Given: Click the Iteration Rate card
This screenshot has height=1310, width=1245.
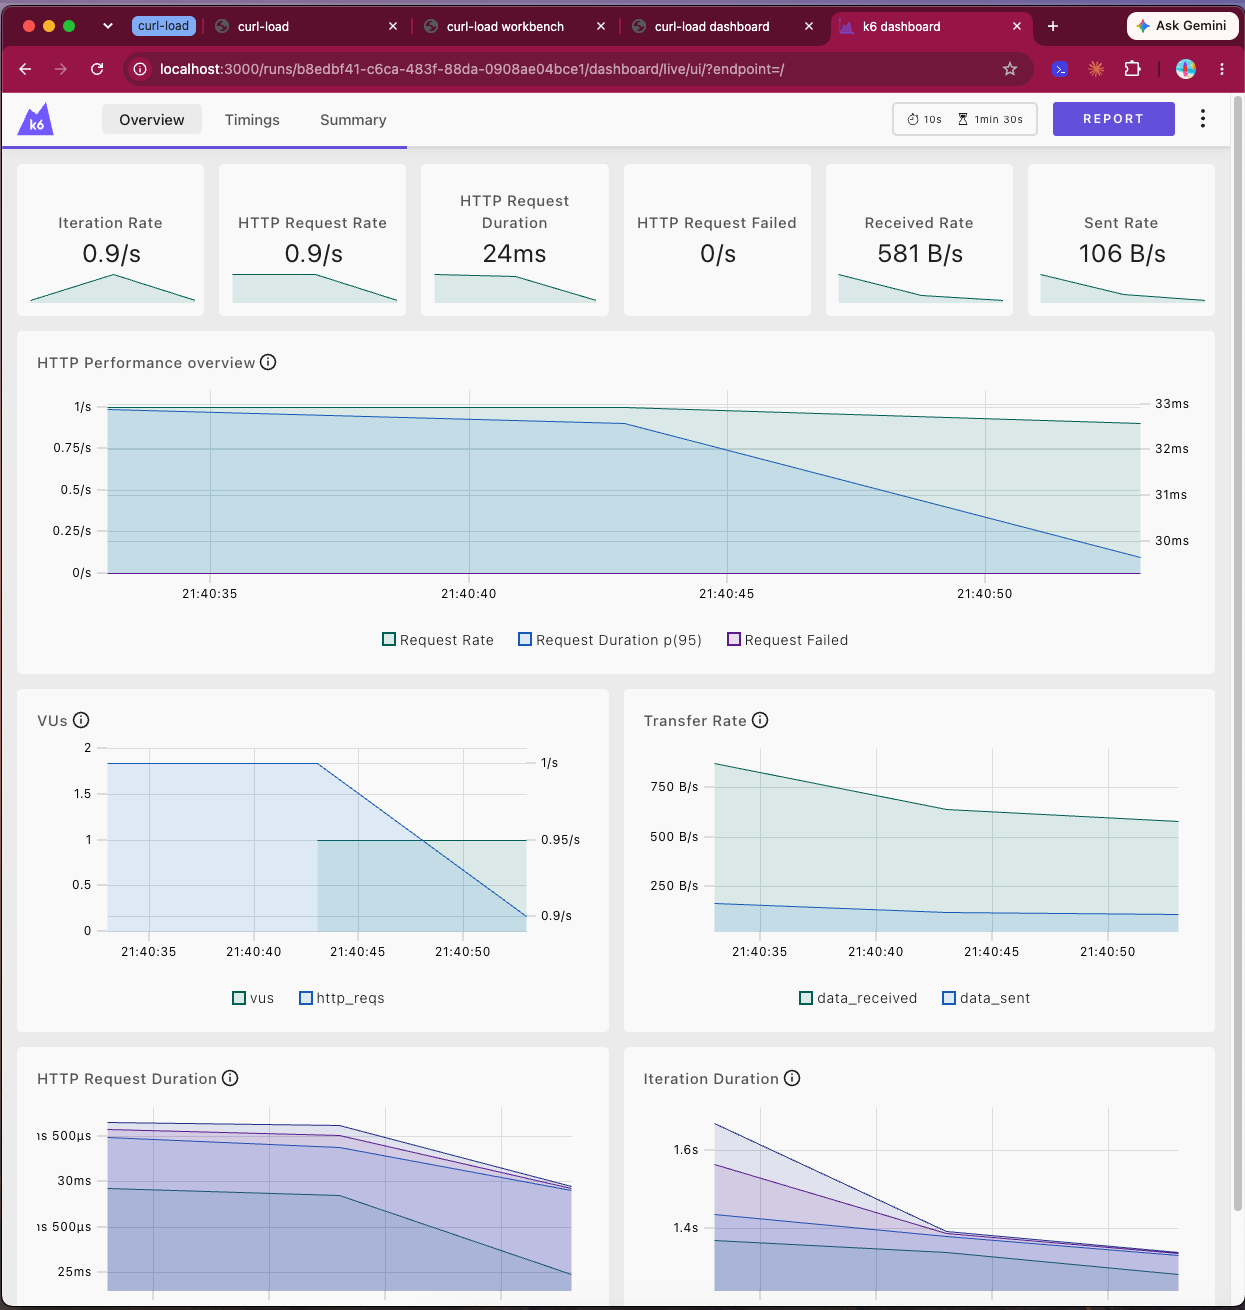Looking at the screenshot, I should pos(111,240).
